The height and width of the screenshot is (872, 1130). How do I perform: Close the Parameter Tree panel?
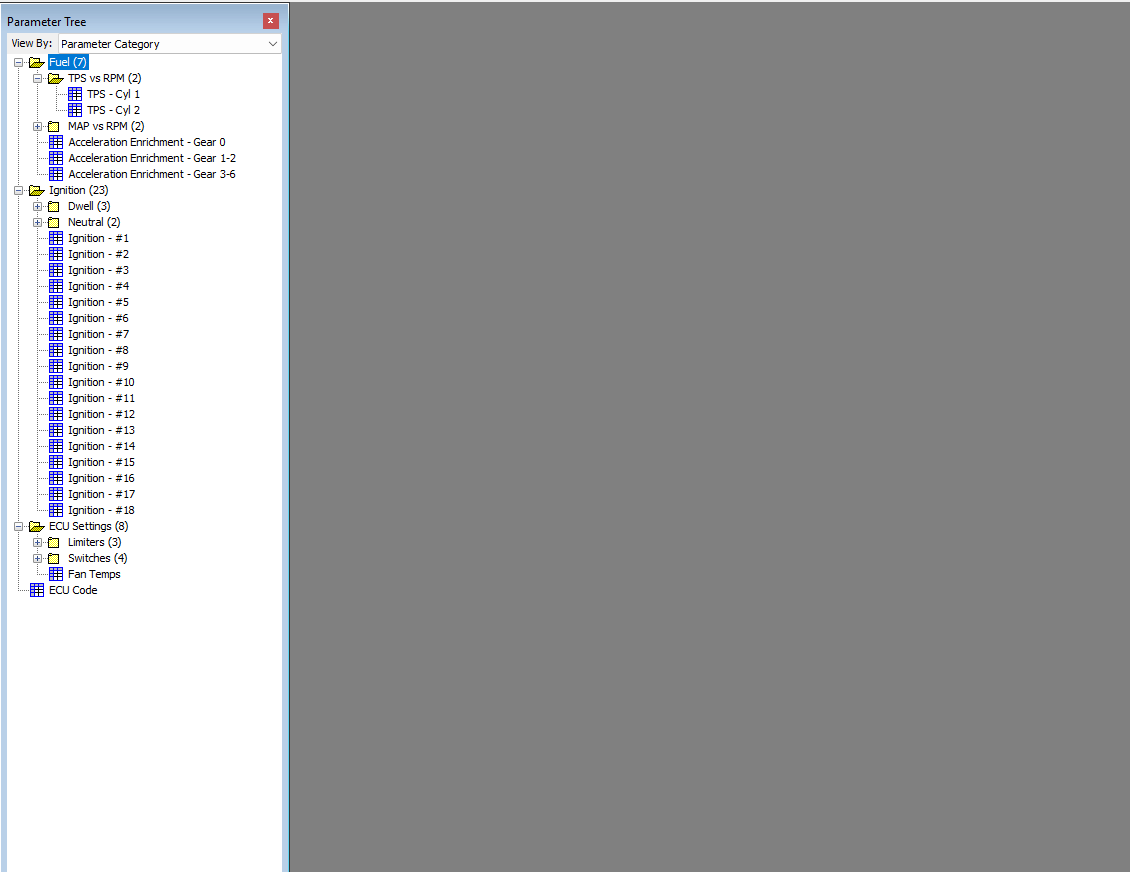tap(270, 21)
